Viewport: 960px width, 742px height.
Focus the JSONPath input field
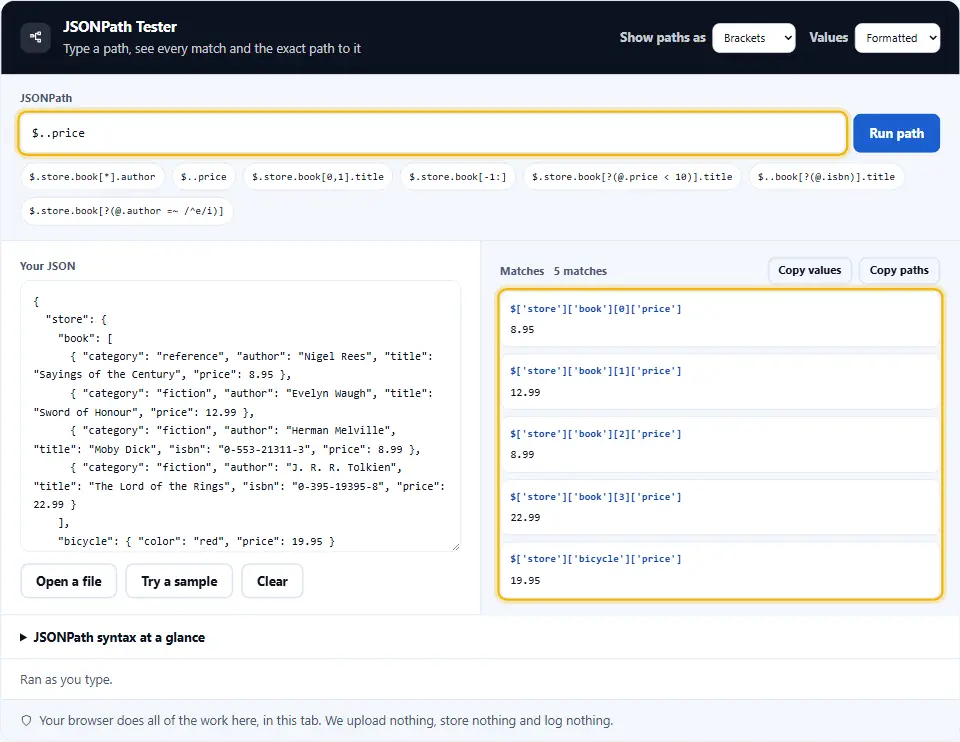[432, 133]
